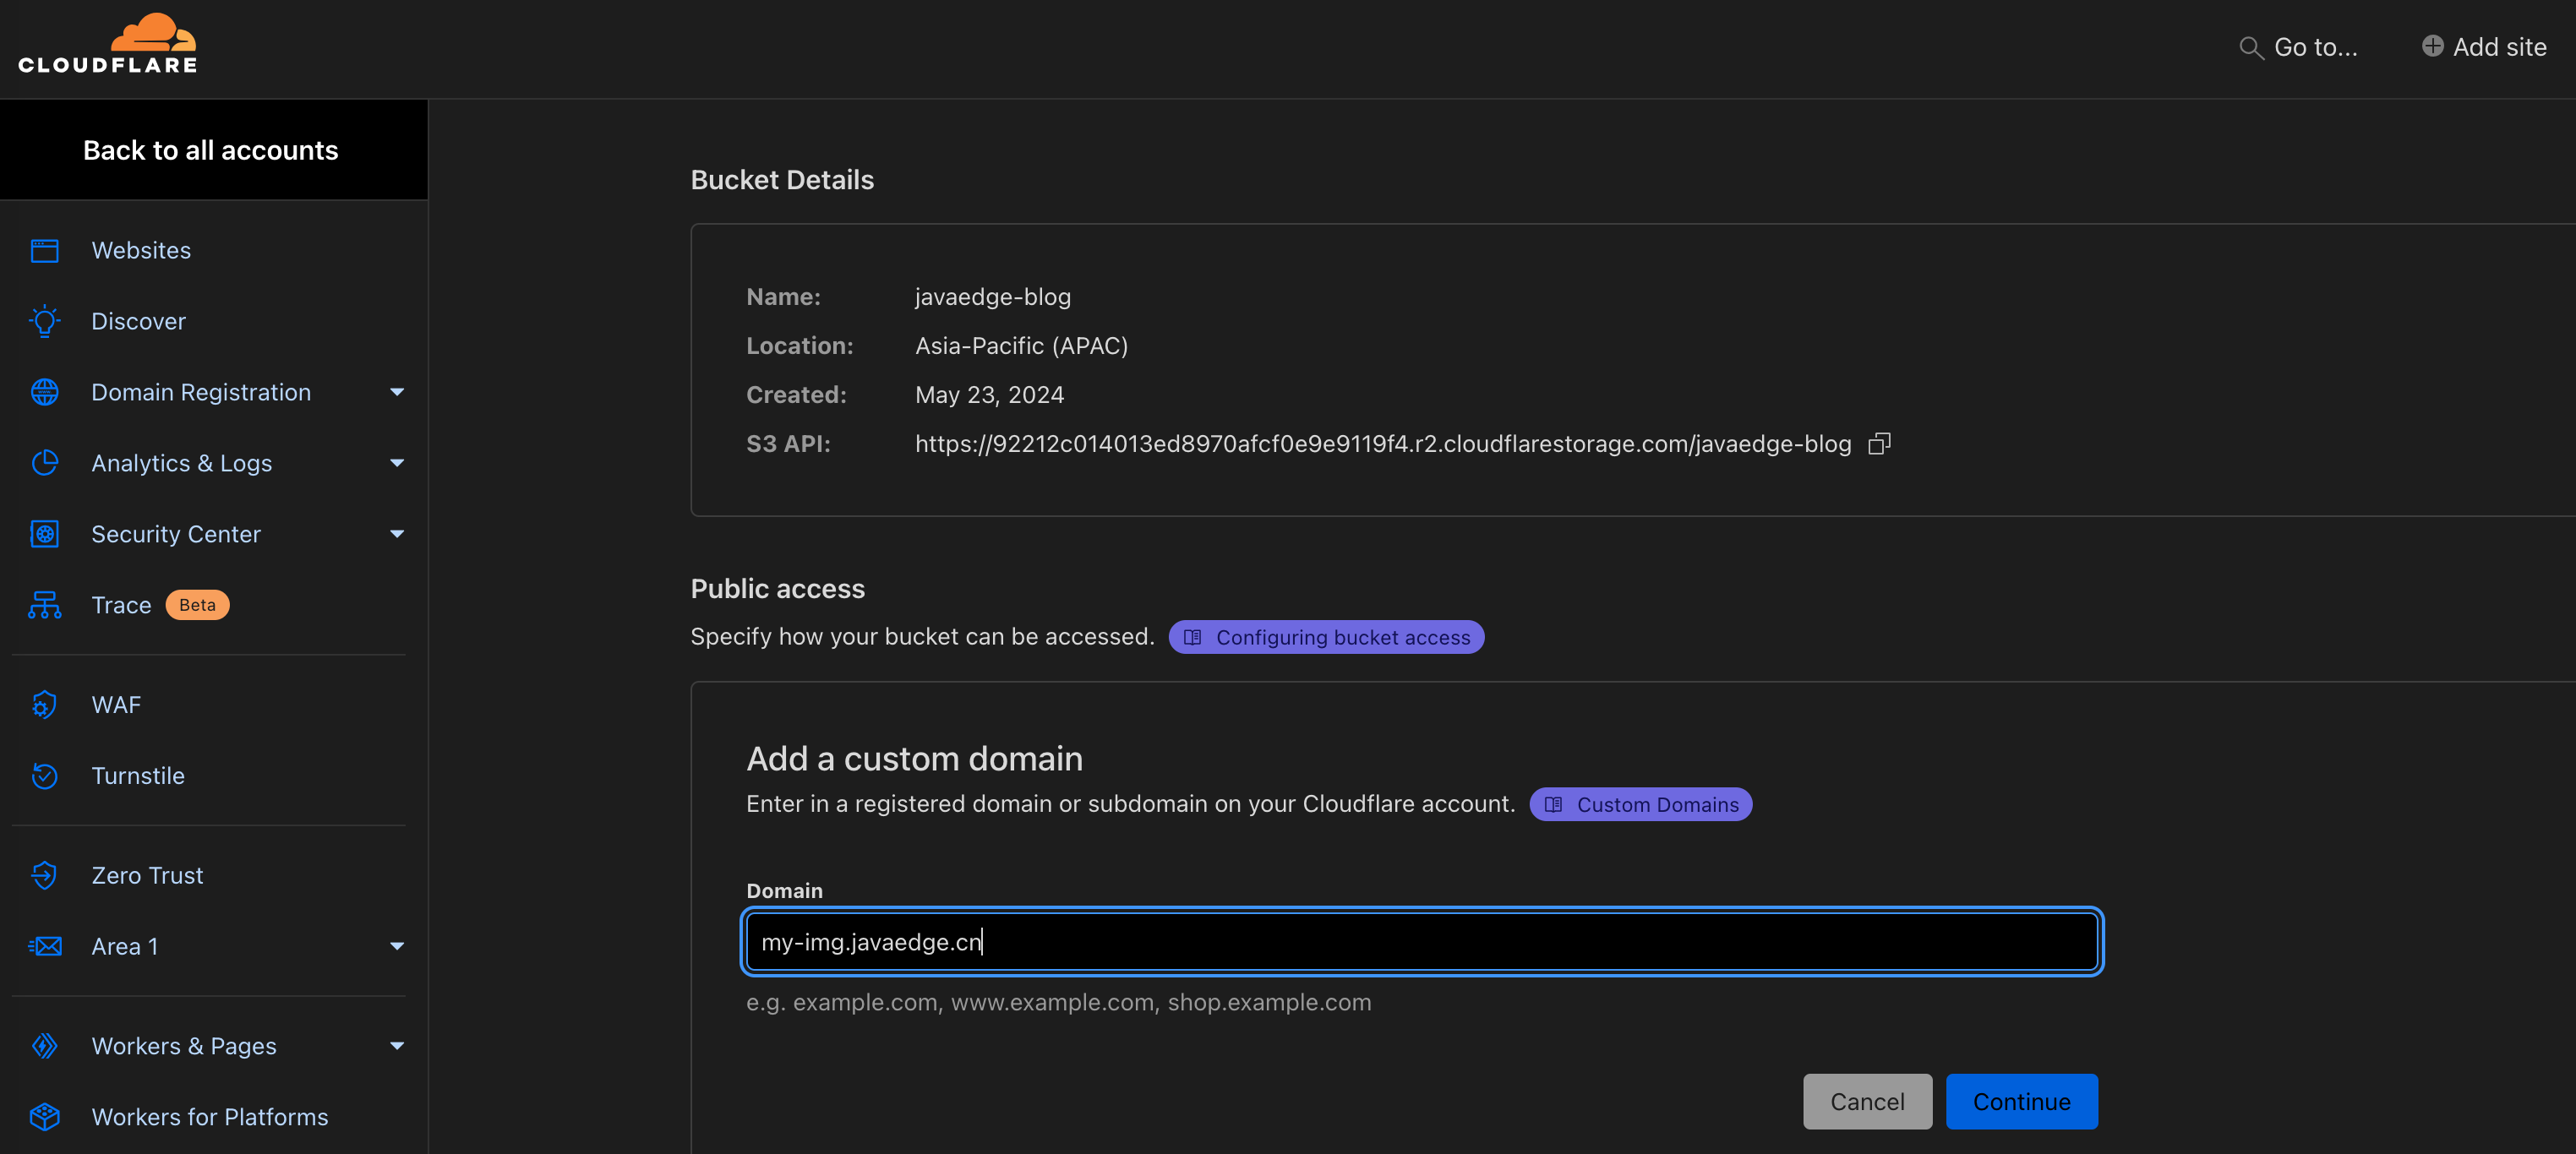Image resolution: width=2576 pixels, height=1154 pixels.
Task: Focus the Domain input field
Action: (1421, 941)
